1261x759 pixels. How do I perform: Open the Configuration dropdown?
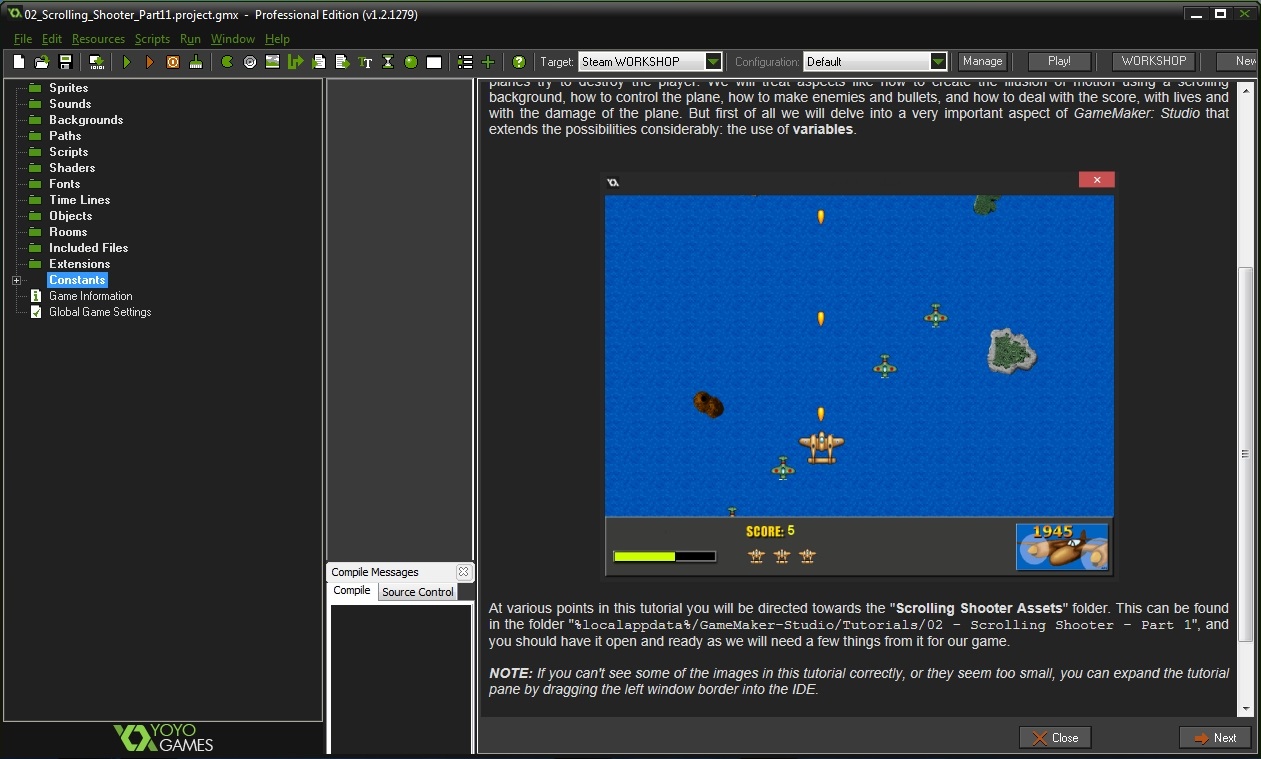click(937, 62)
